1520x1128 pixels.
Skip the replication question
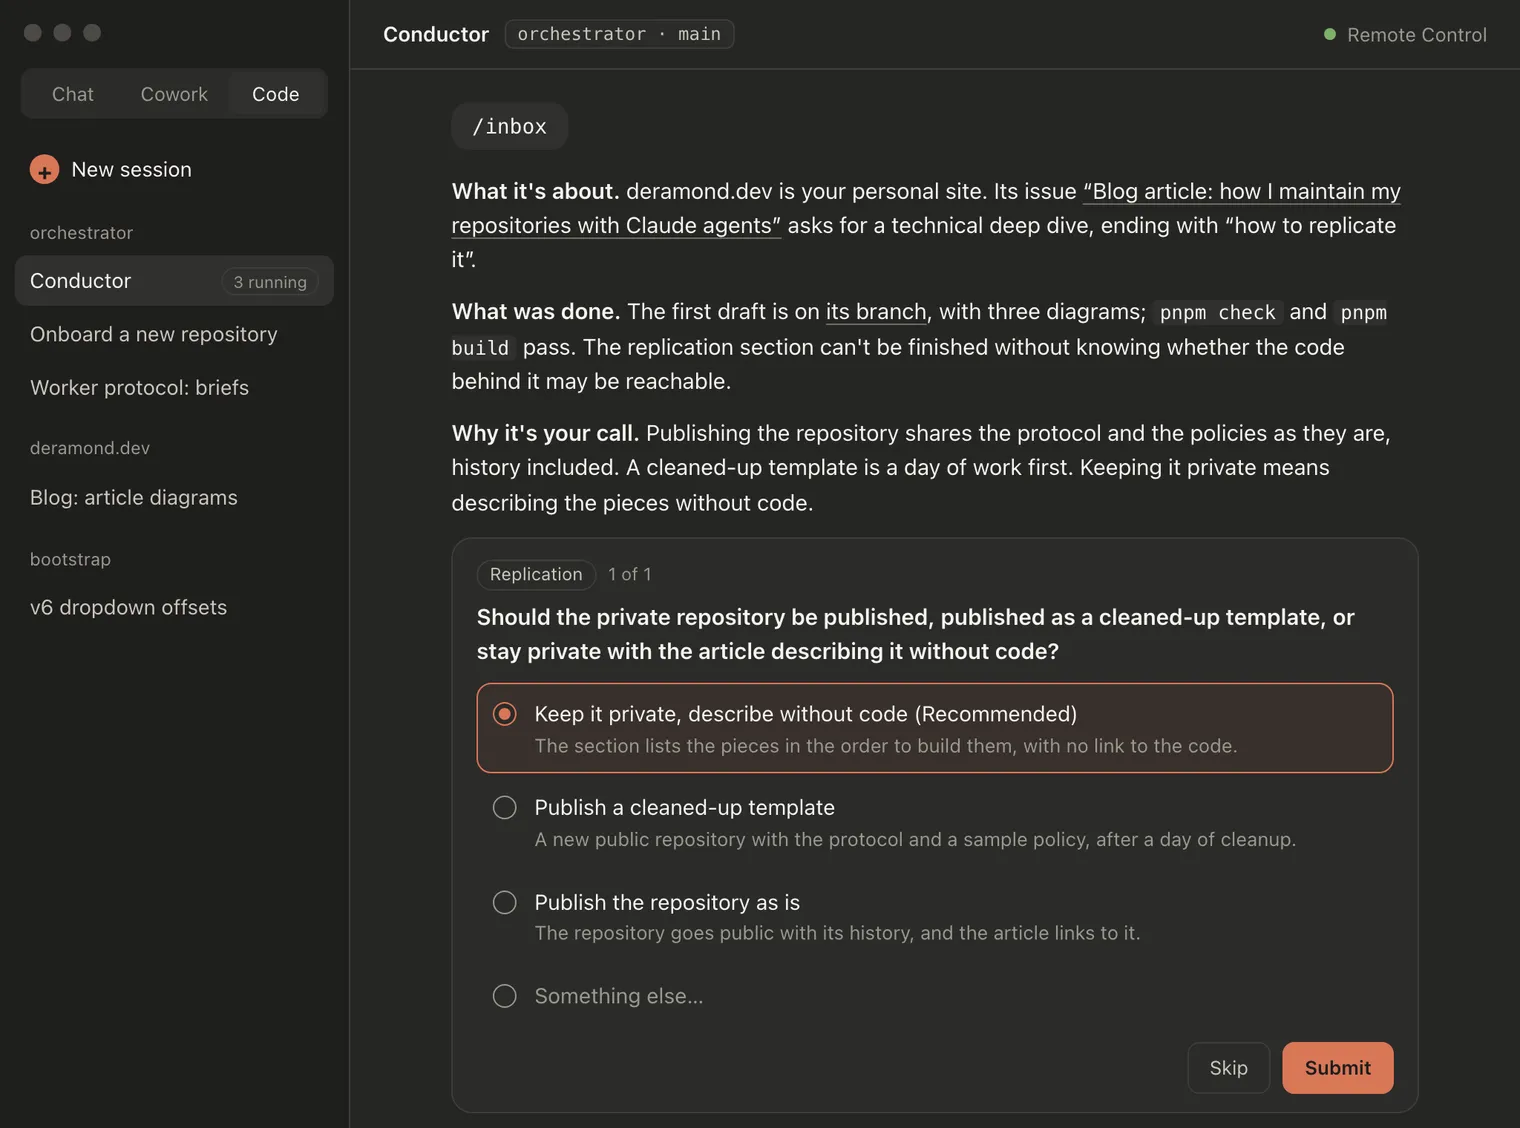1228,1068
